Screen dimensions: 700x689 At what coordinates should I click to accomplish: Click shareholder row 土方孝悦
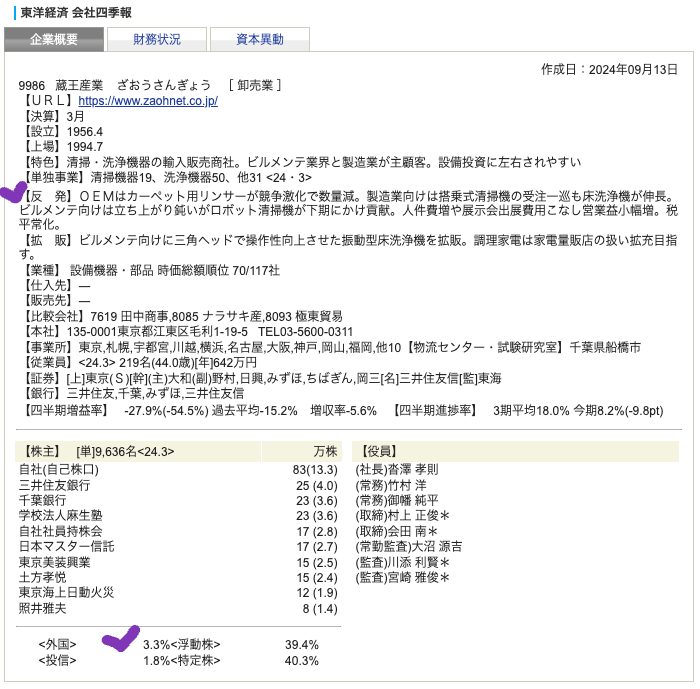click(x=178, y=577)
